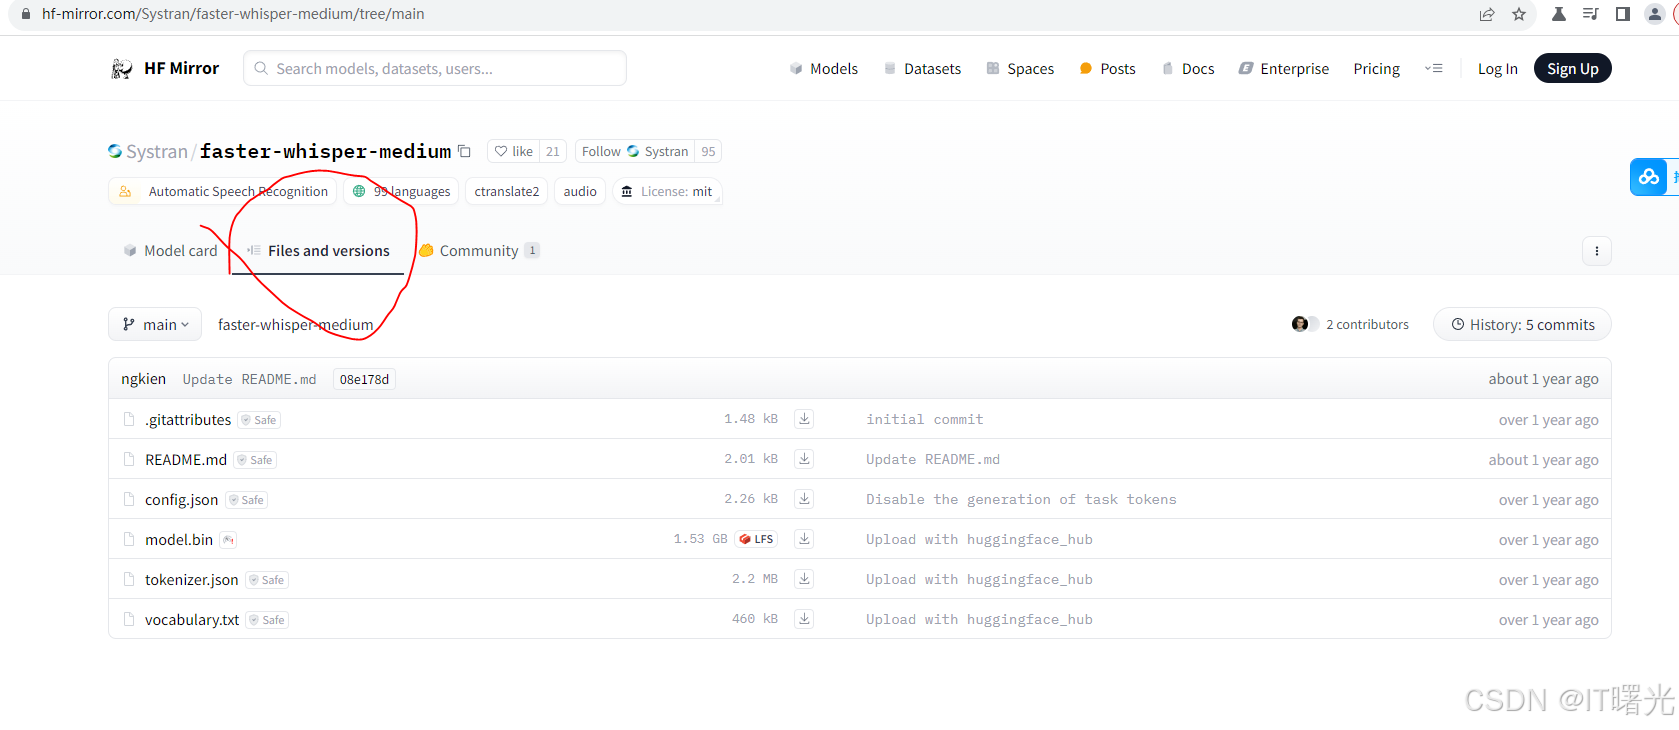
Task: Open the License: mit tag
Action: [667, 191]
